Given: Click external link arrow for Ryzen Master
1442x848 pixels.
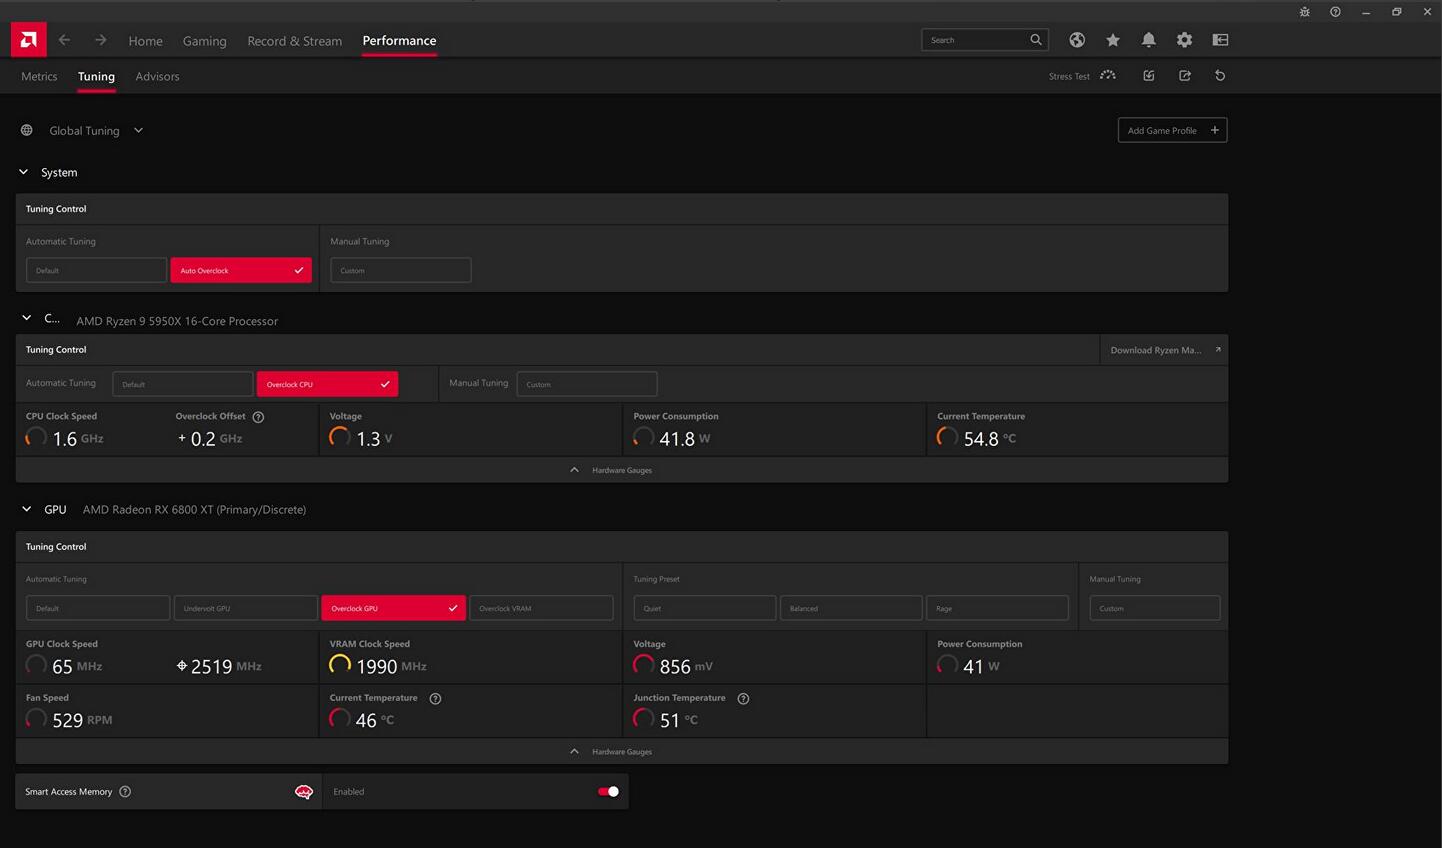Looking at the screenshot, I should pyautogui.click(x=1217, y=350).
